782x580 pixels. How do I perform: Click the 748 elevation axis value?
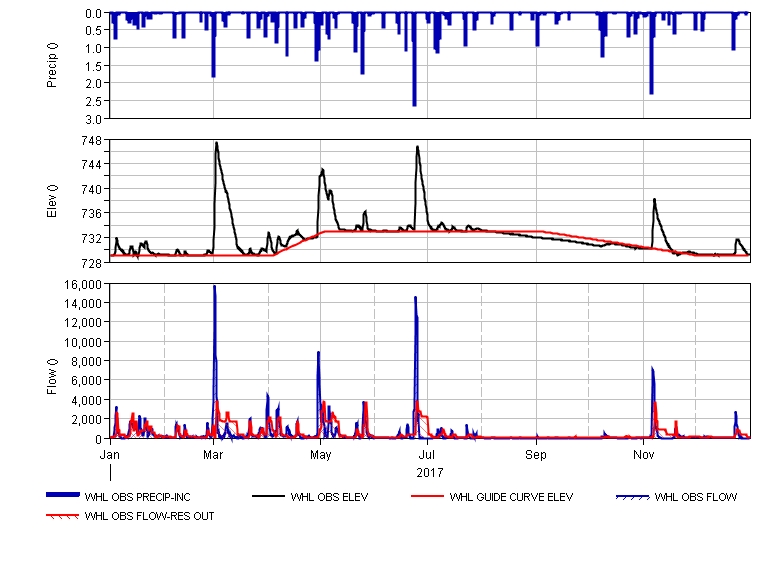91,141
